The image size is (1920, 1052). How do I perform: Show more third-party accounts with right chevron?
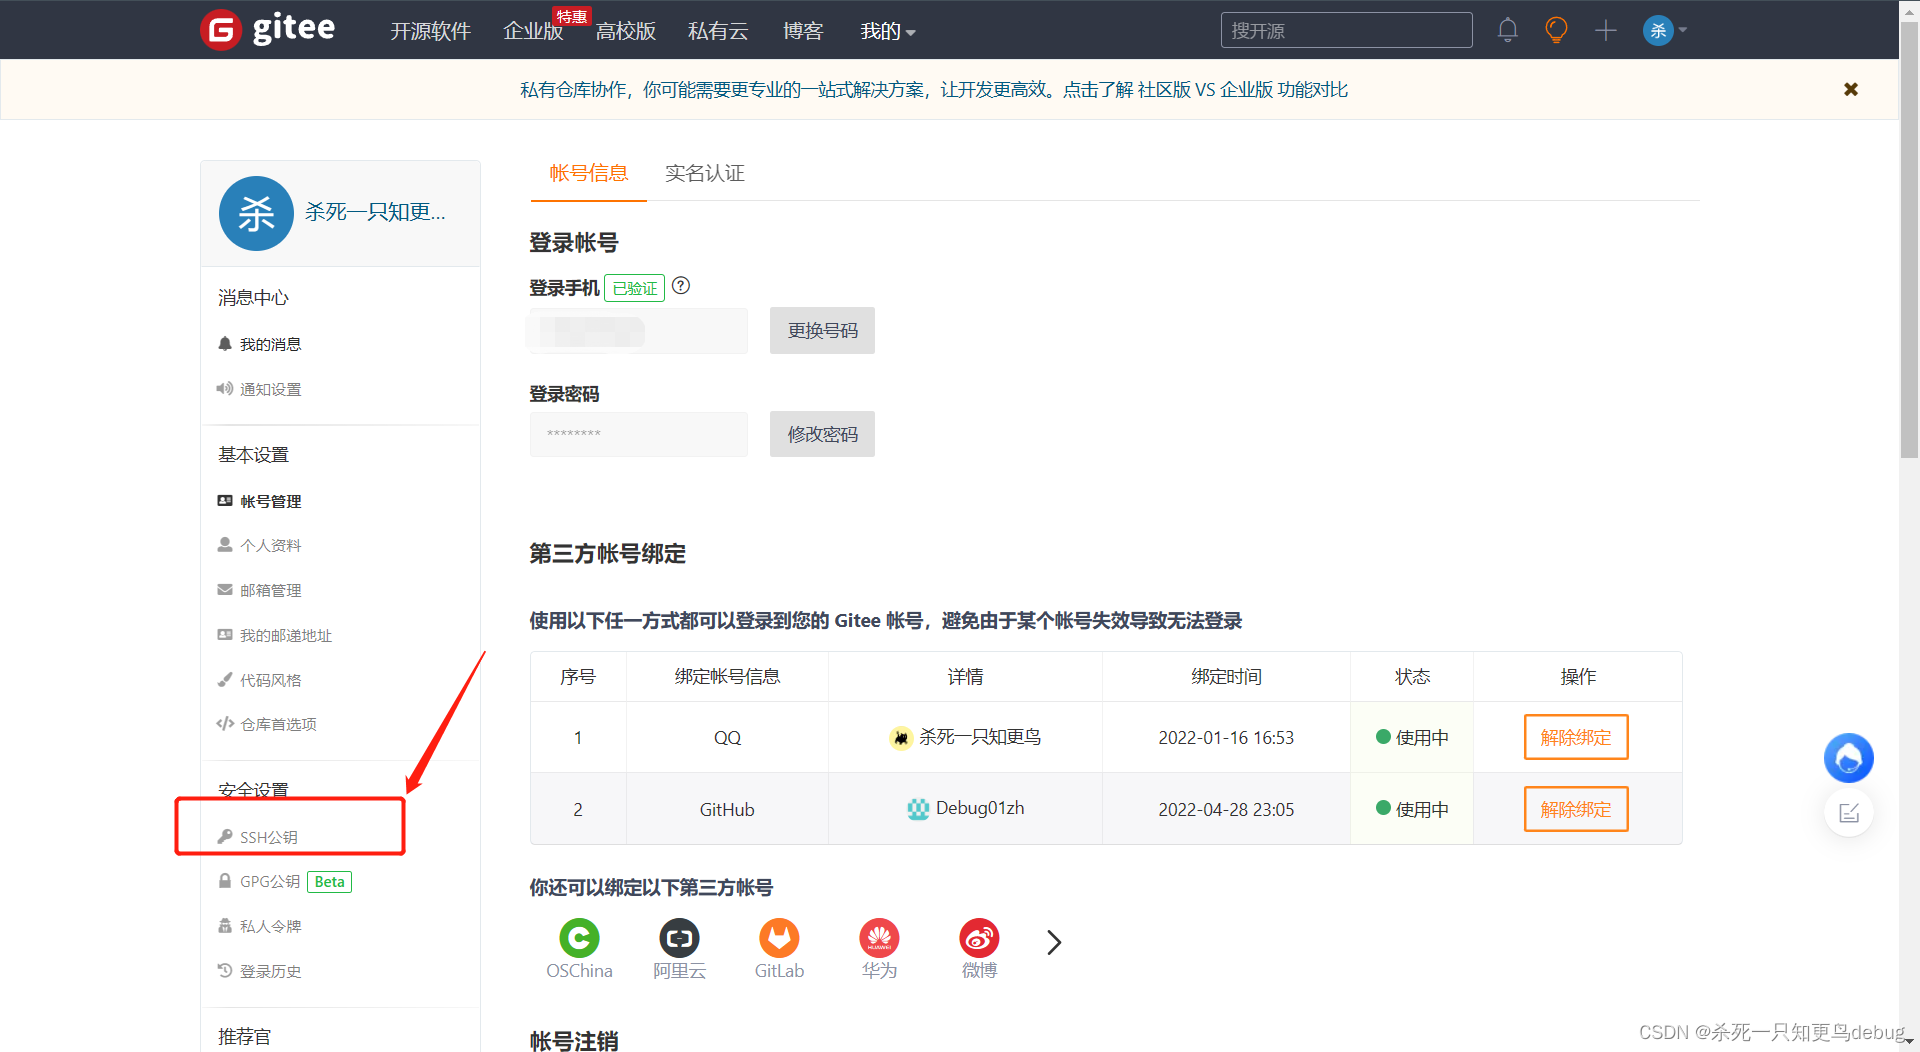[x=1054, y=942]
